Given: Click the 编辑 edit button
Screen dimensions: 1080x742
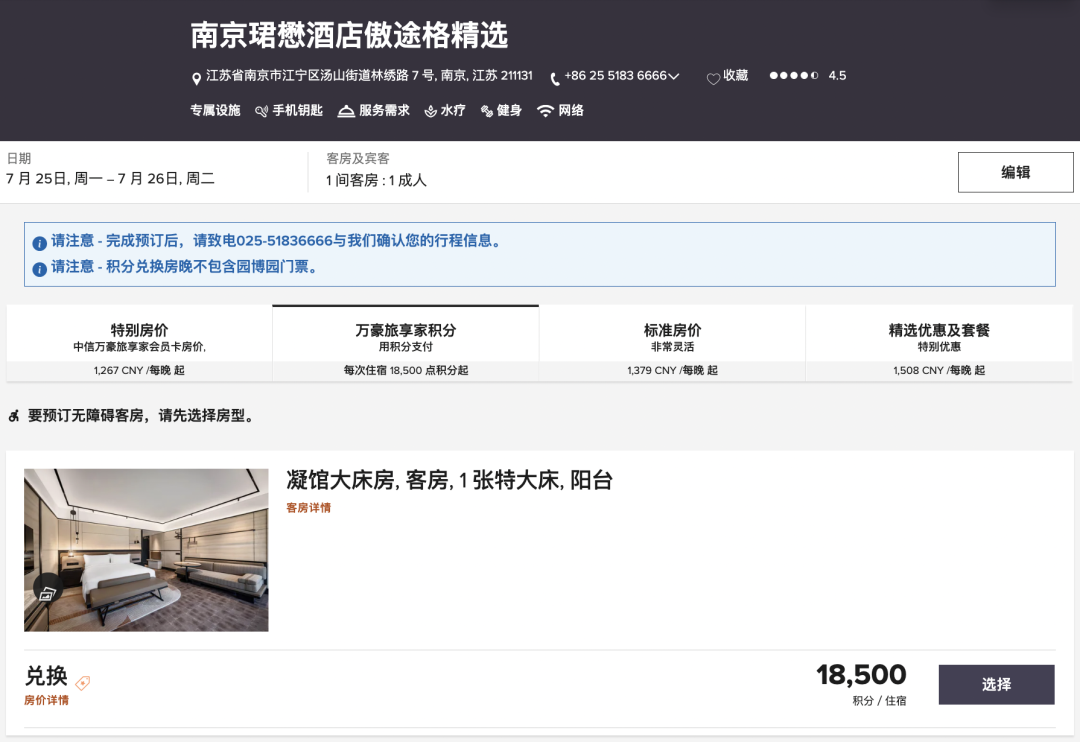Looking at the screenshot, I should (1015, 172).
